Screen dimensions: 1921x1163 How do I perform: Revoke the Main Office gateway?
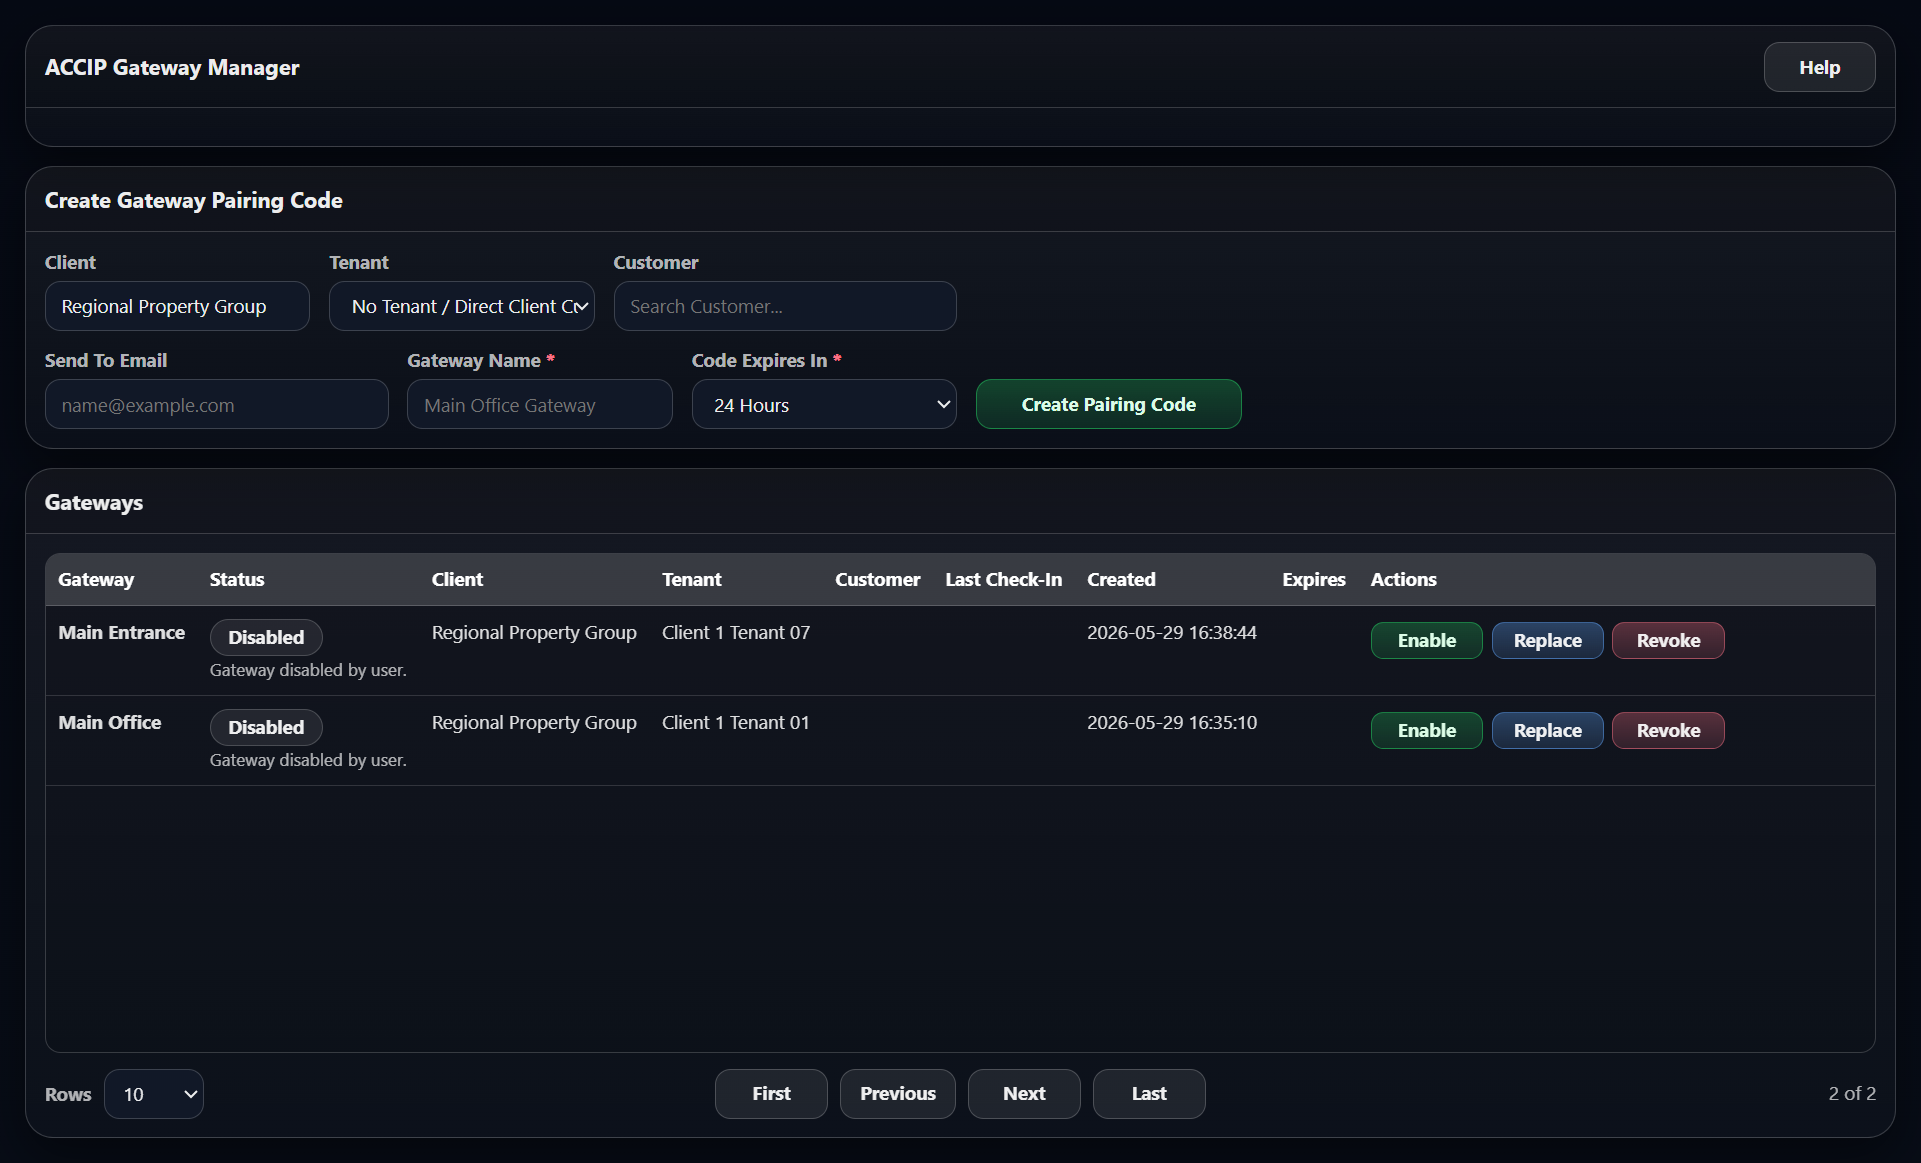tap(1668, 730)
